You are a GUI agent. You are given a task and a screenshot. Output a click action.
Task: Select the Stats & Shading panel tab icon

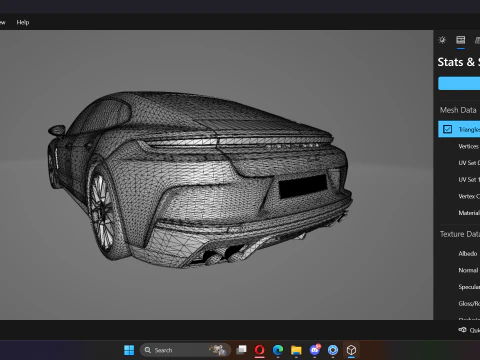click(x=461, y=40)
